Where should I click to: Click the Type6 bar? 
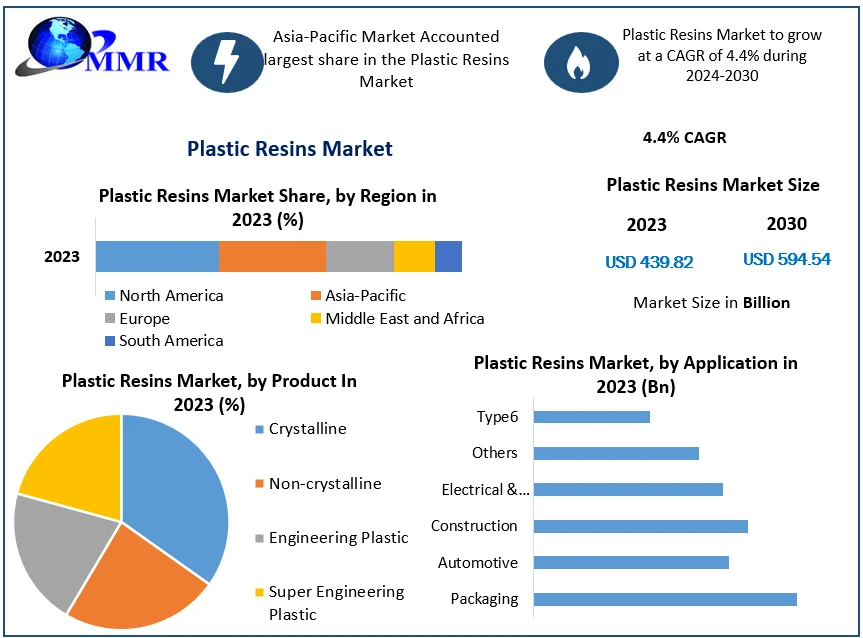tap(592, 417)
